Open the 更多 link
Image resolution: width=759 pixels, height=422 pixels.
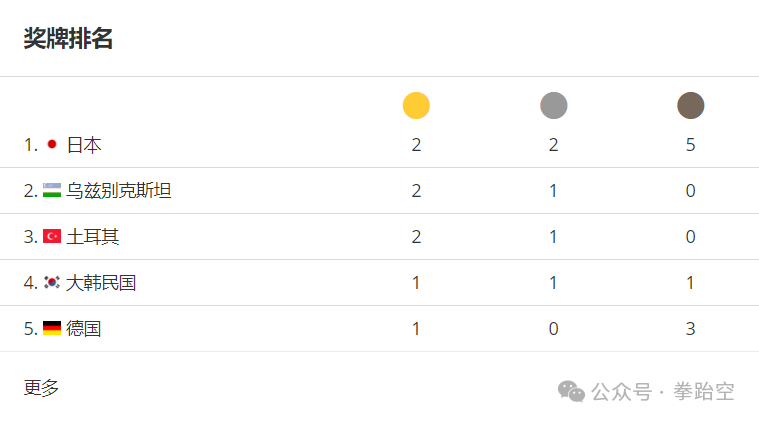pos(41,388)
